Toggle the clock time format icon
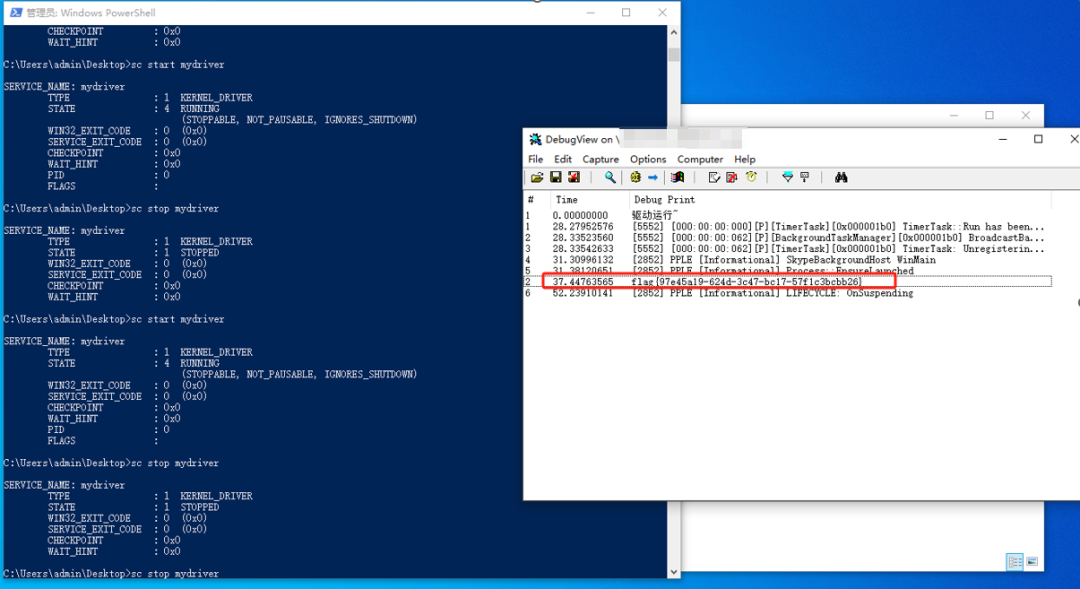This screenshot has width=1080, height=589. 751,178
